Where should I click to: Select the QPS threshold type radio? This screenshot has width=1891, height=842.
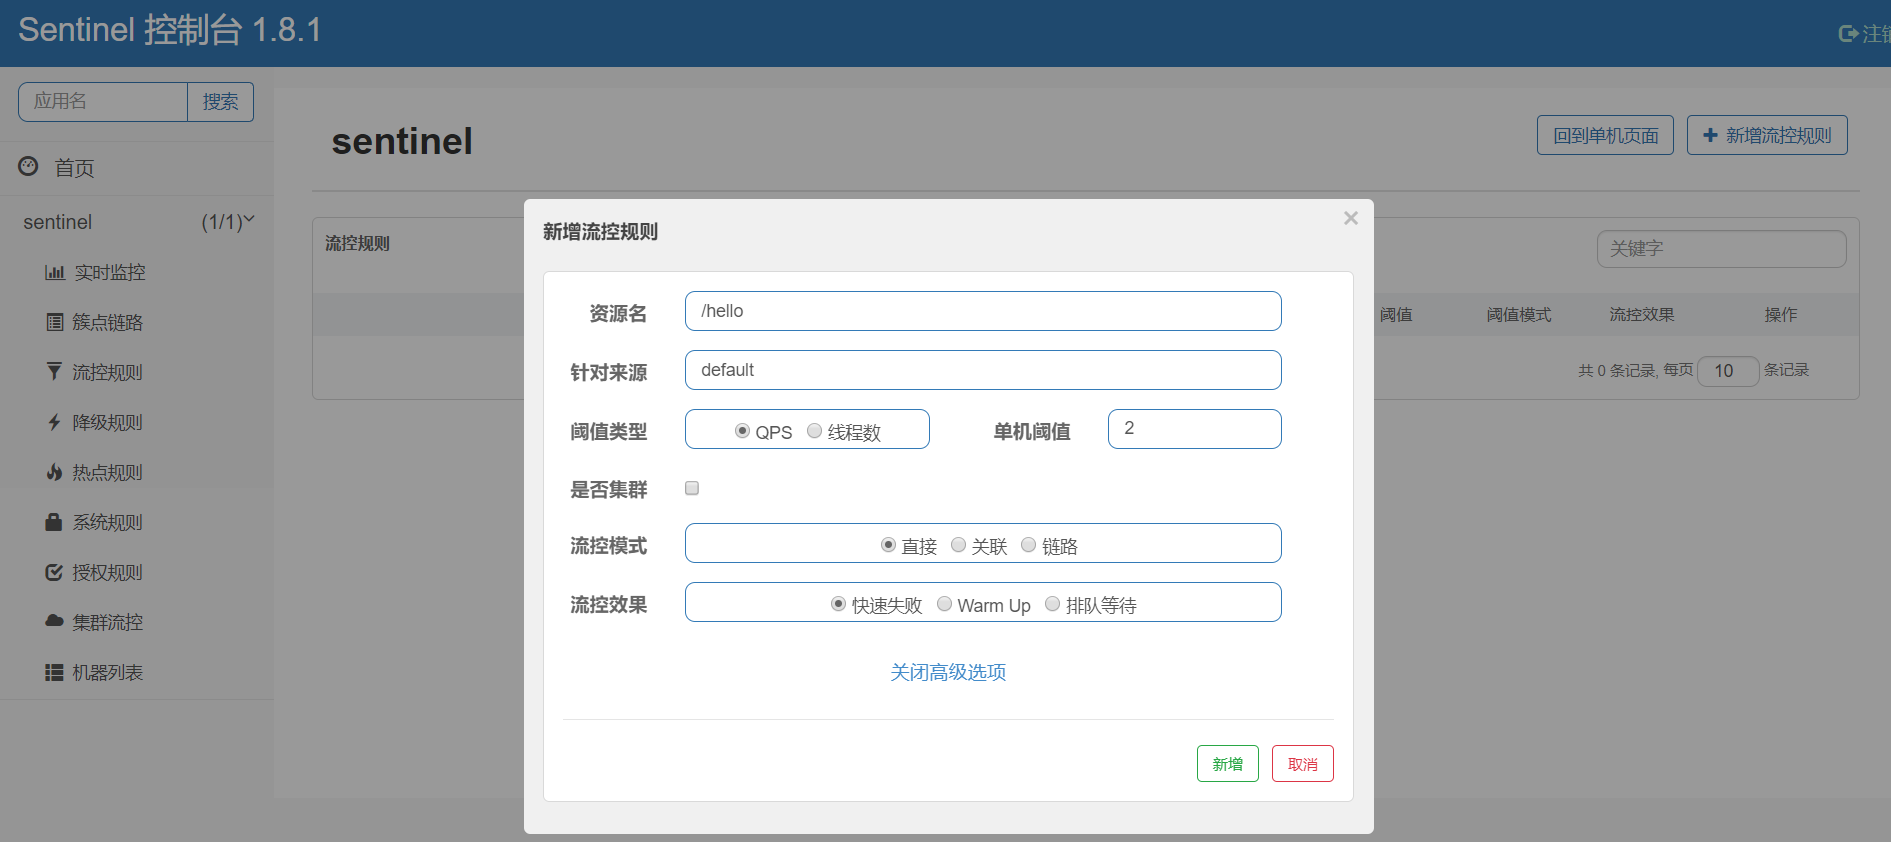coord(742,431)
